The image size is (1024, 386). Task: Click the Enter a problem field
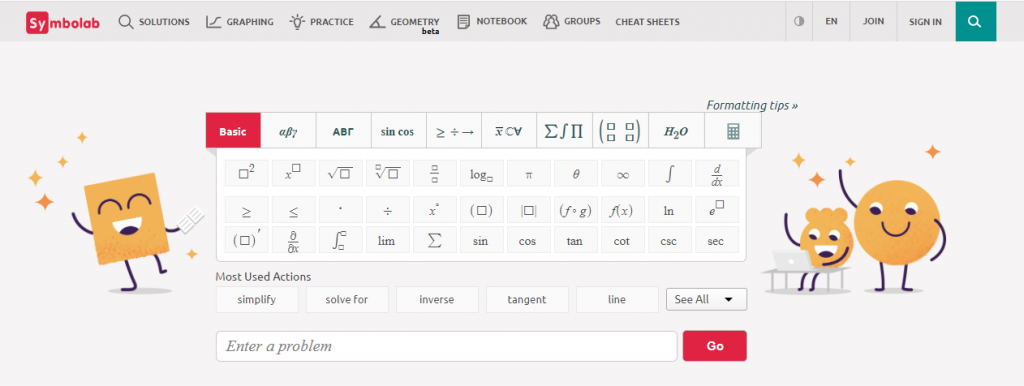pos(447,346)
